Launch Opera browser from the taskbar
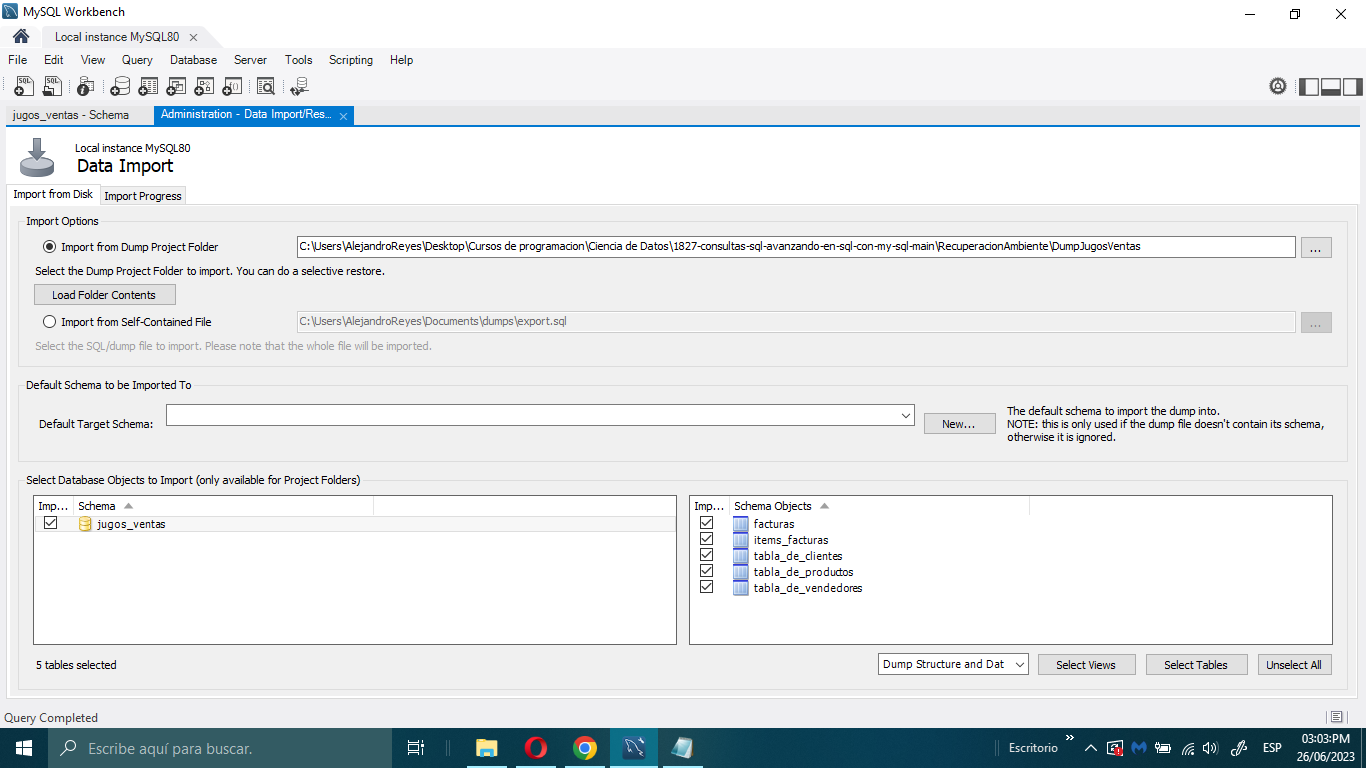 (536, 748)
